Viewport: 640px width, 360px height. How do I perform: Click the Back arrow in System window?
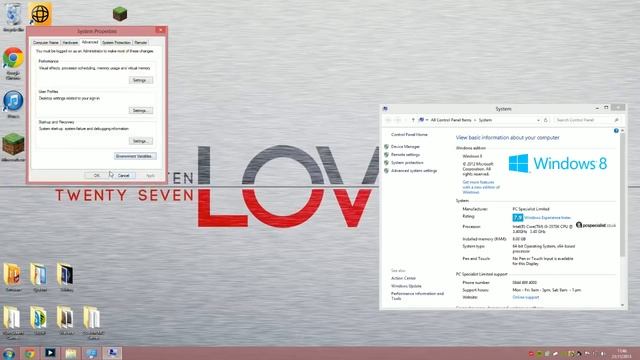388,120
